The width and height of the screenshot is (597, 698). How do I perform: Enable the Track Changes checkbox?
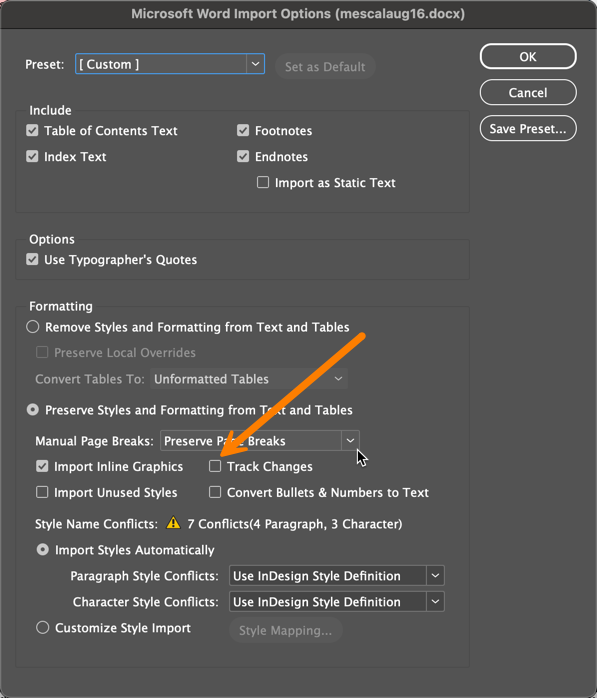tap(215, 466)
